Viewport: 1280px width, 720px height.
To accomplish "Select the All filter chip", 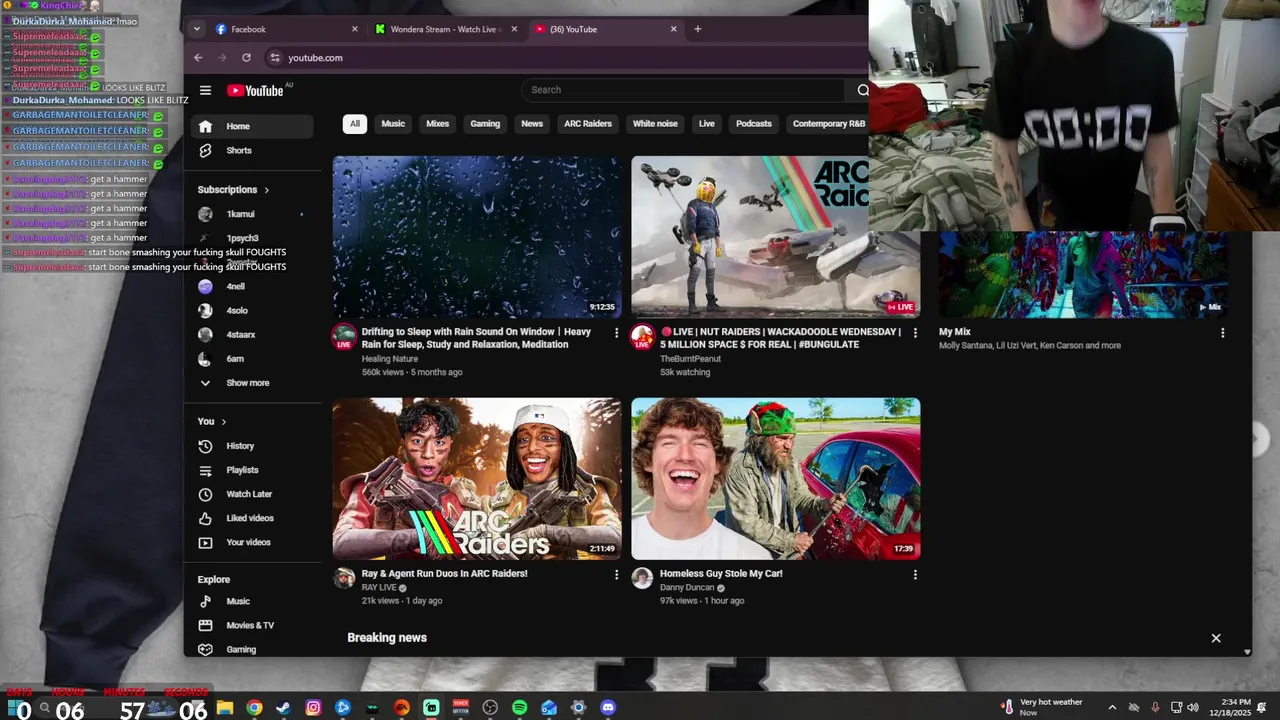I will click(354, 124).
